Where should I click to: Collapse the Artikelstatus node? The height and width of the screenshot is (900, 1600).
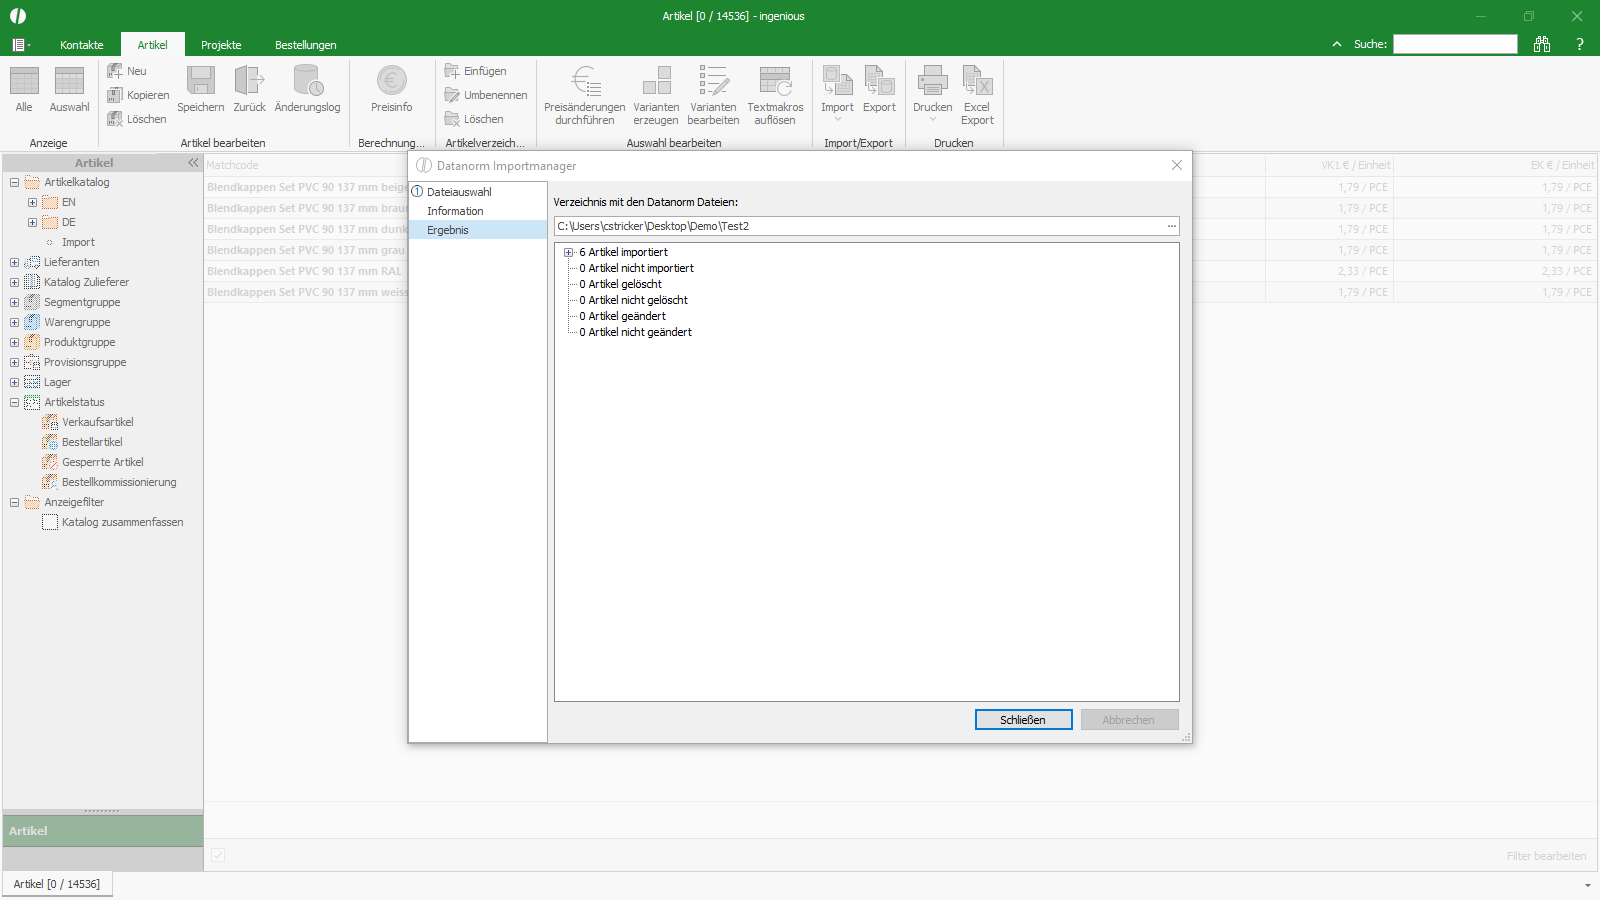tap(14, 402)
